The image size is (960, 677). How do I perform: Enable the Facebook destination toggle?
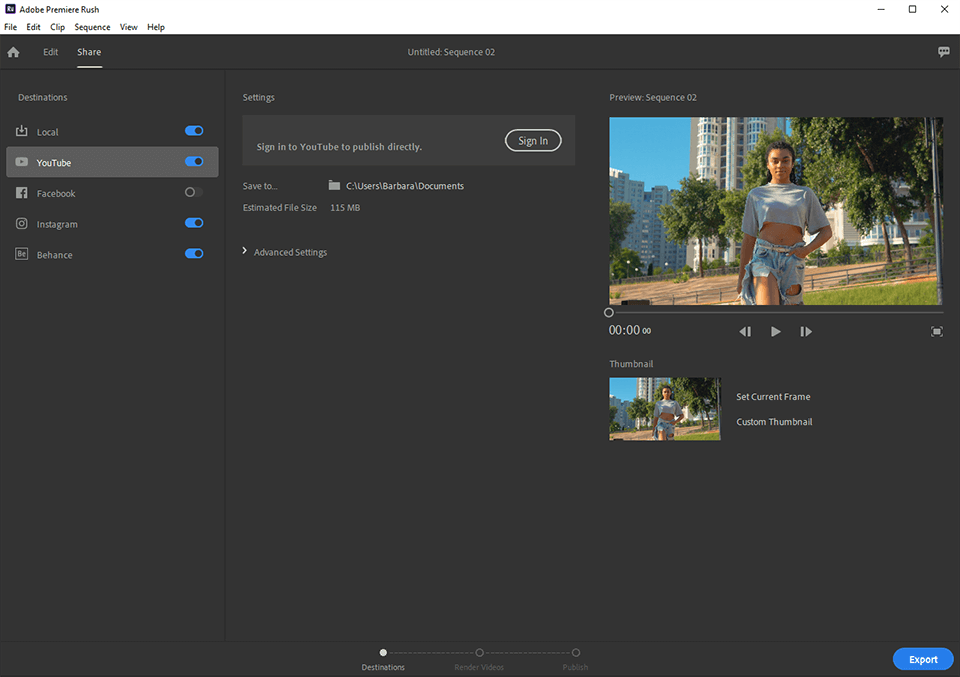pyautogui.click(x=194, y=192)
